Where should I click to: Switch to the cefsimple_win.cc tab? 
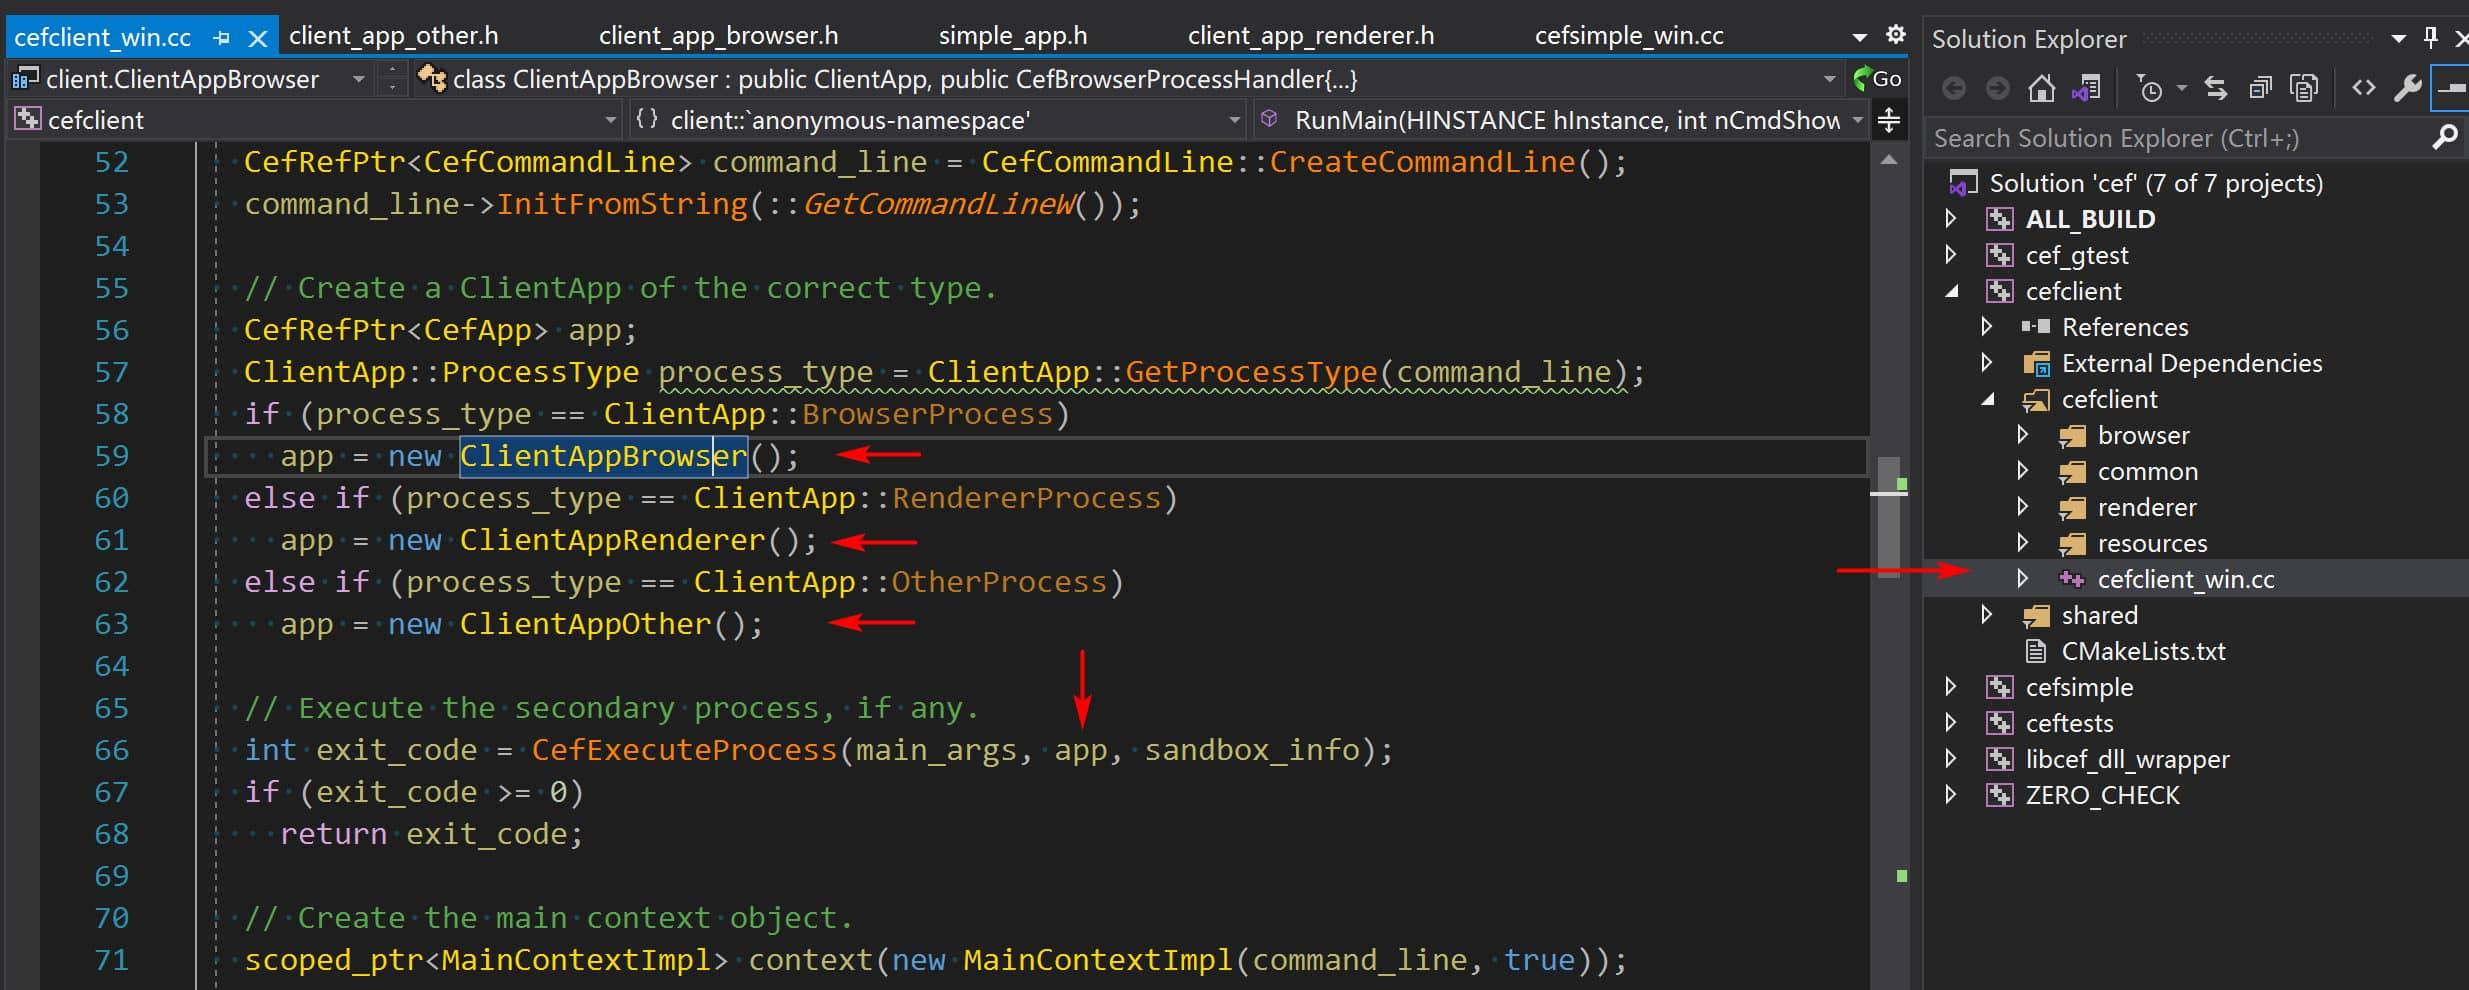[x=1629, y=36]
